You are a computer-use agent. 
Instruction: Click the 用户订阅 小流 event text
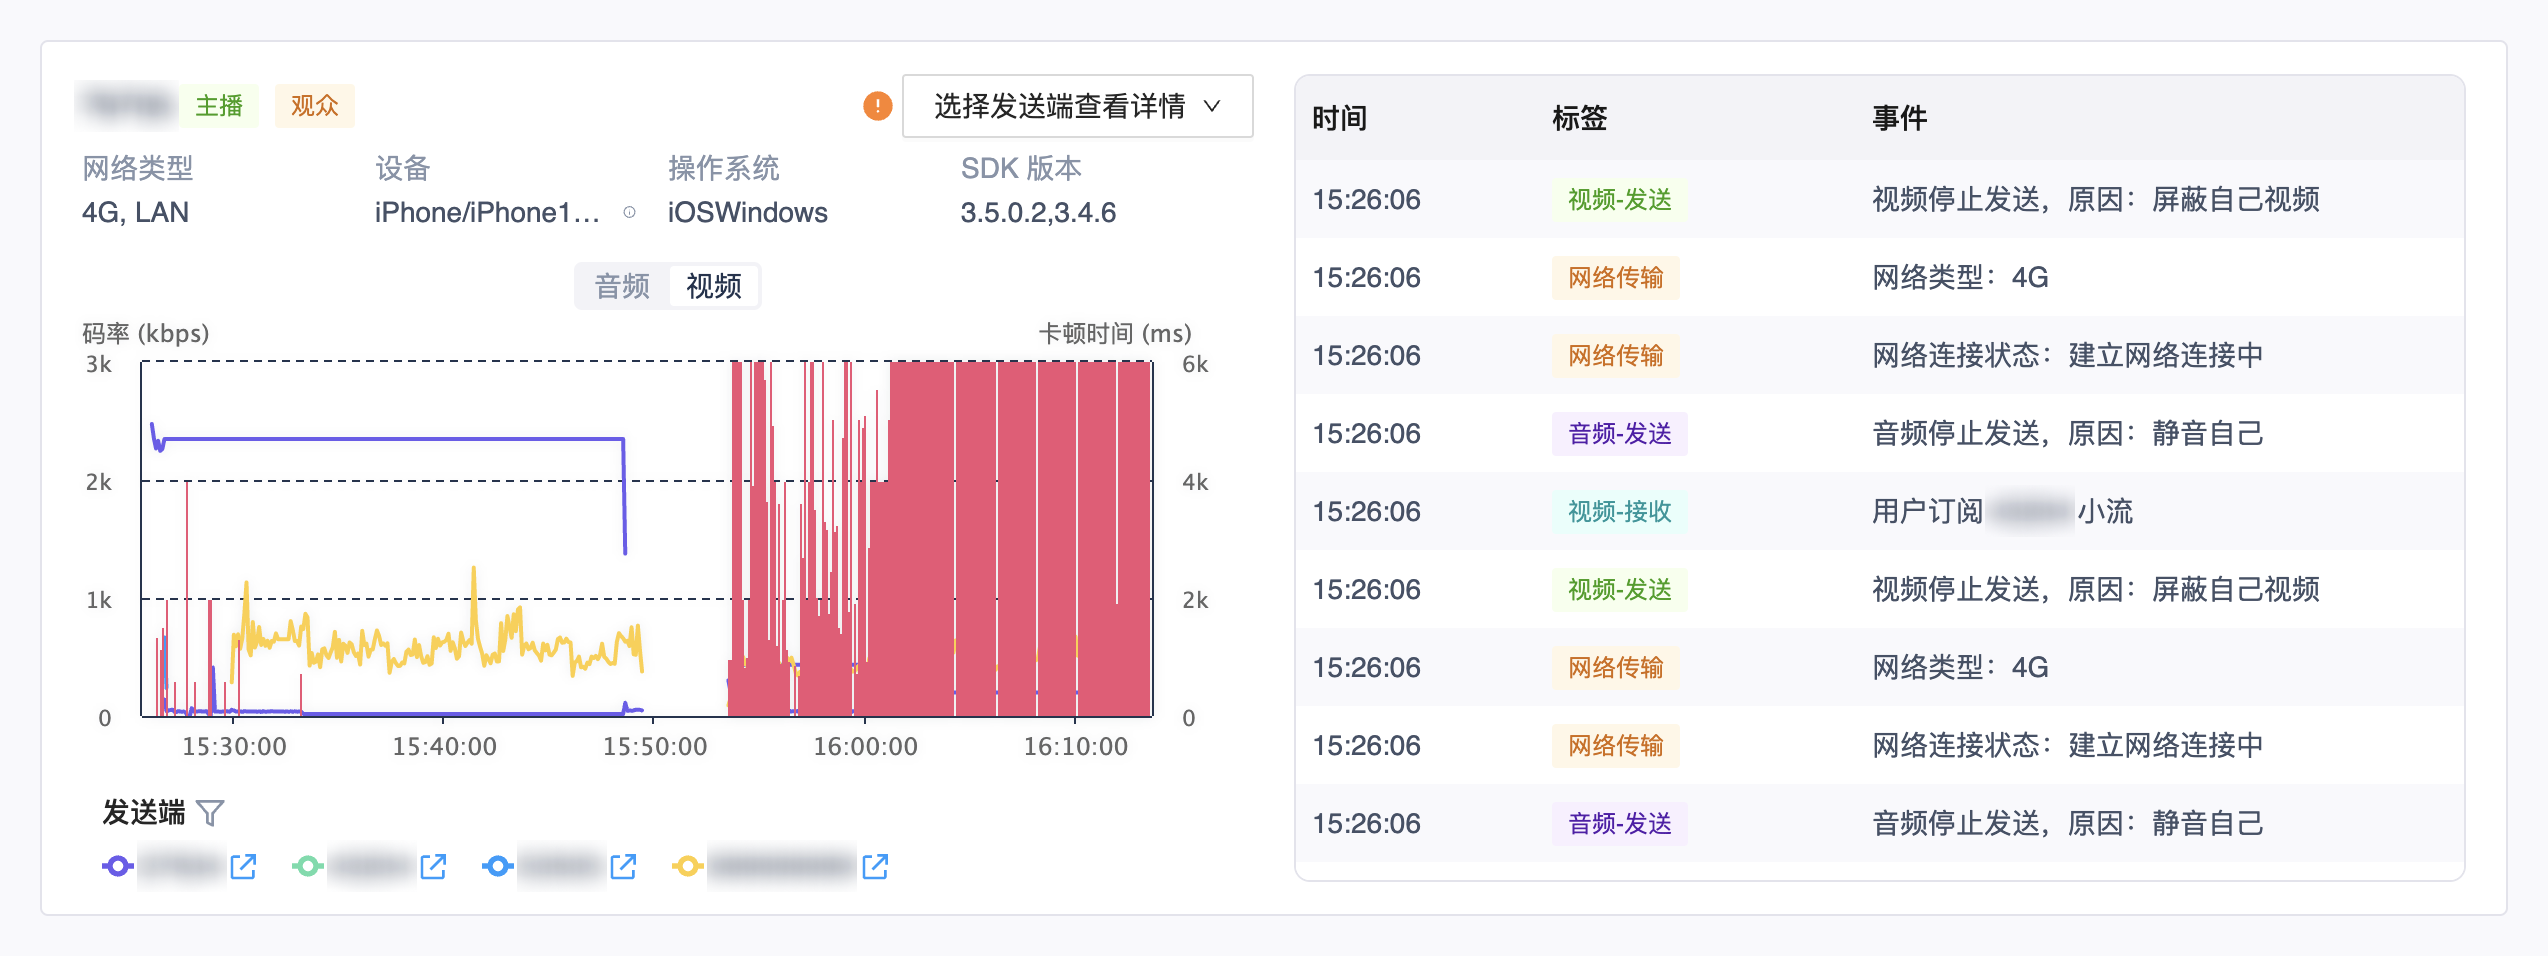2002,511
